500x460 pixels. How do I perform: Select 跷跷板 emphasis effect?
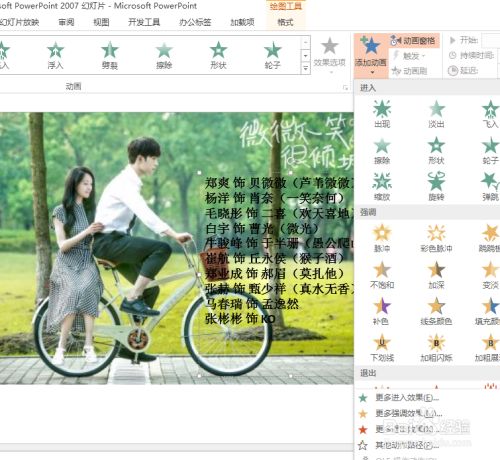[489, 238]
